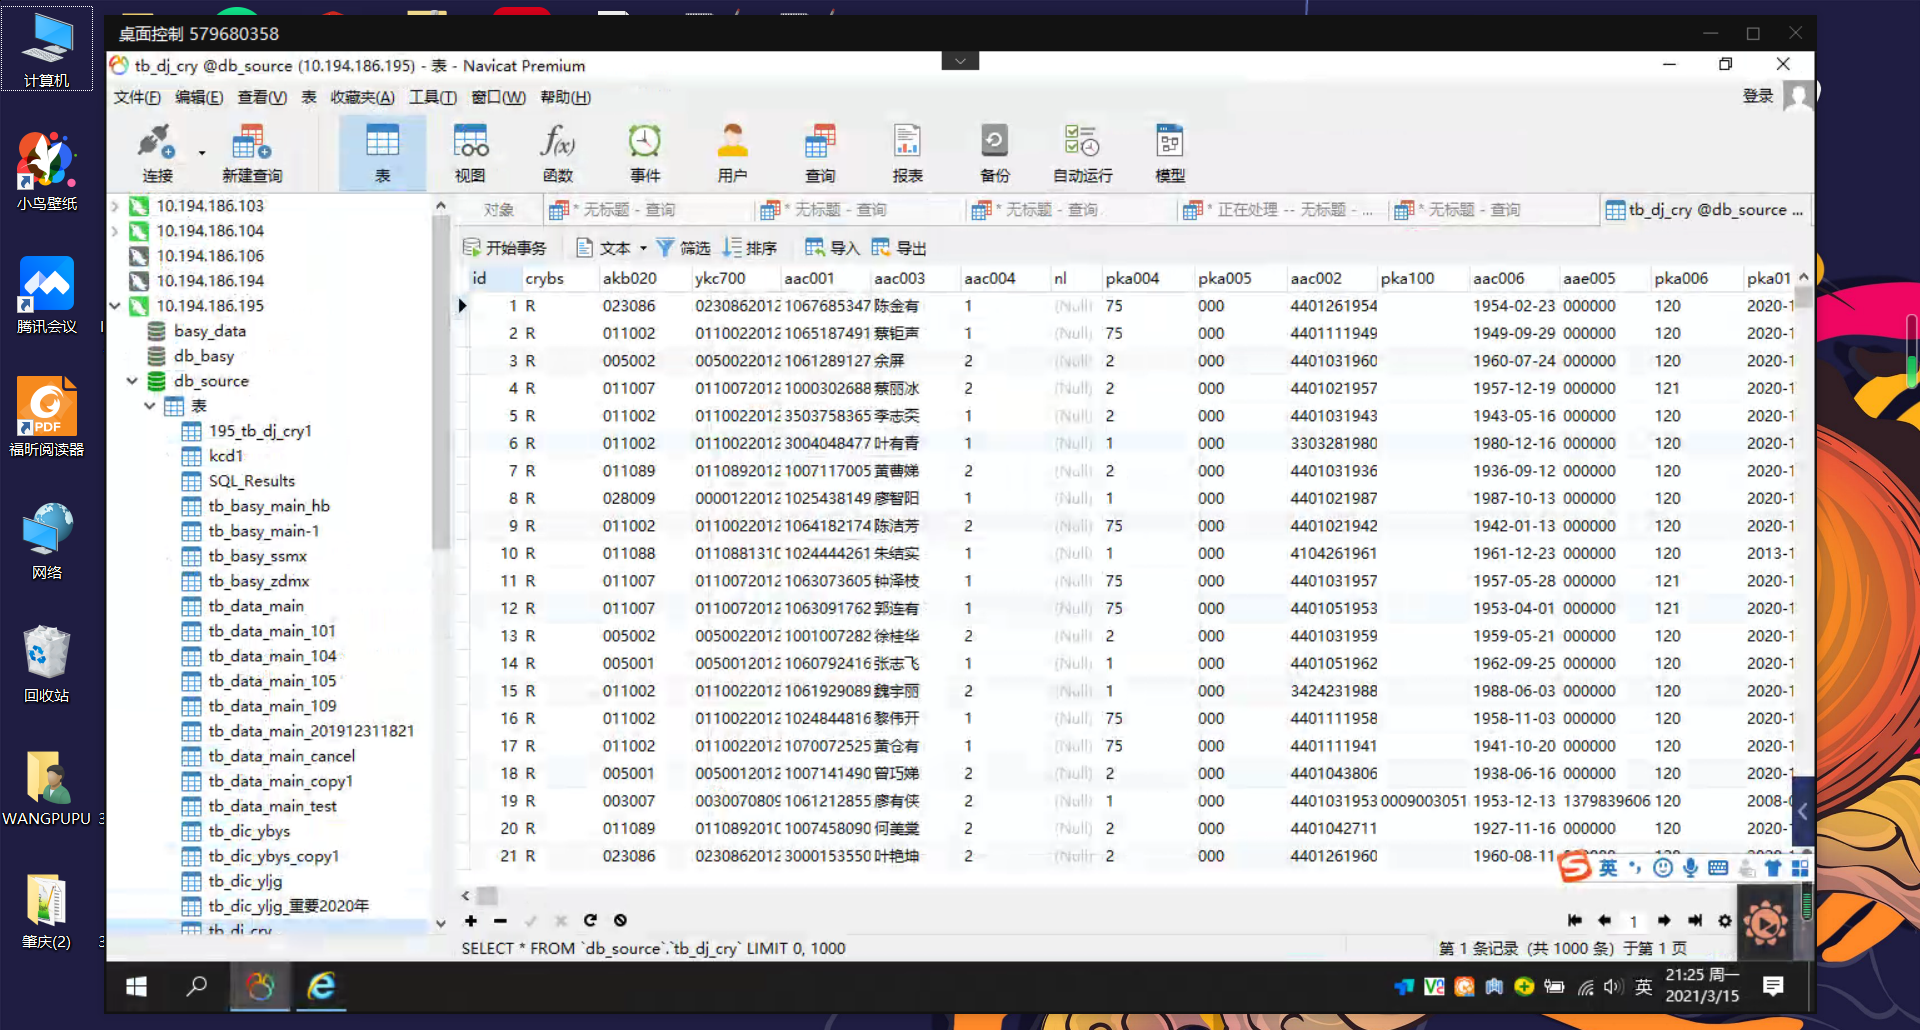The height and width of the screenshot is (1030, 1920).
Task: Click the Sort (排序) button
Action: 750,248
